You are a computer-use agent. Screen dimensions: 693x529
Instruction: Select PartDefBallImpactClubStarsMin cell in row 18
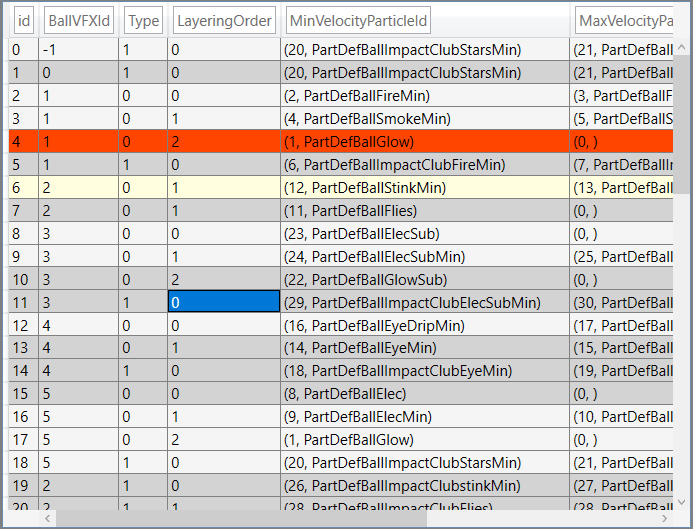tap(425, 462)
